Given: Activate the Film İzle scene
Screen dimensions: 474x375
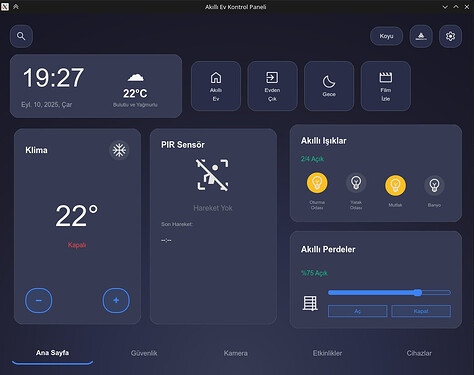Looking at the screenshot, I should pyautogui.click(x=386, y=86).
